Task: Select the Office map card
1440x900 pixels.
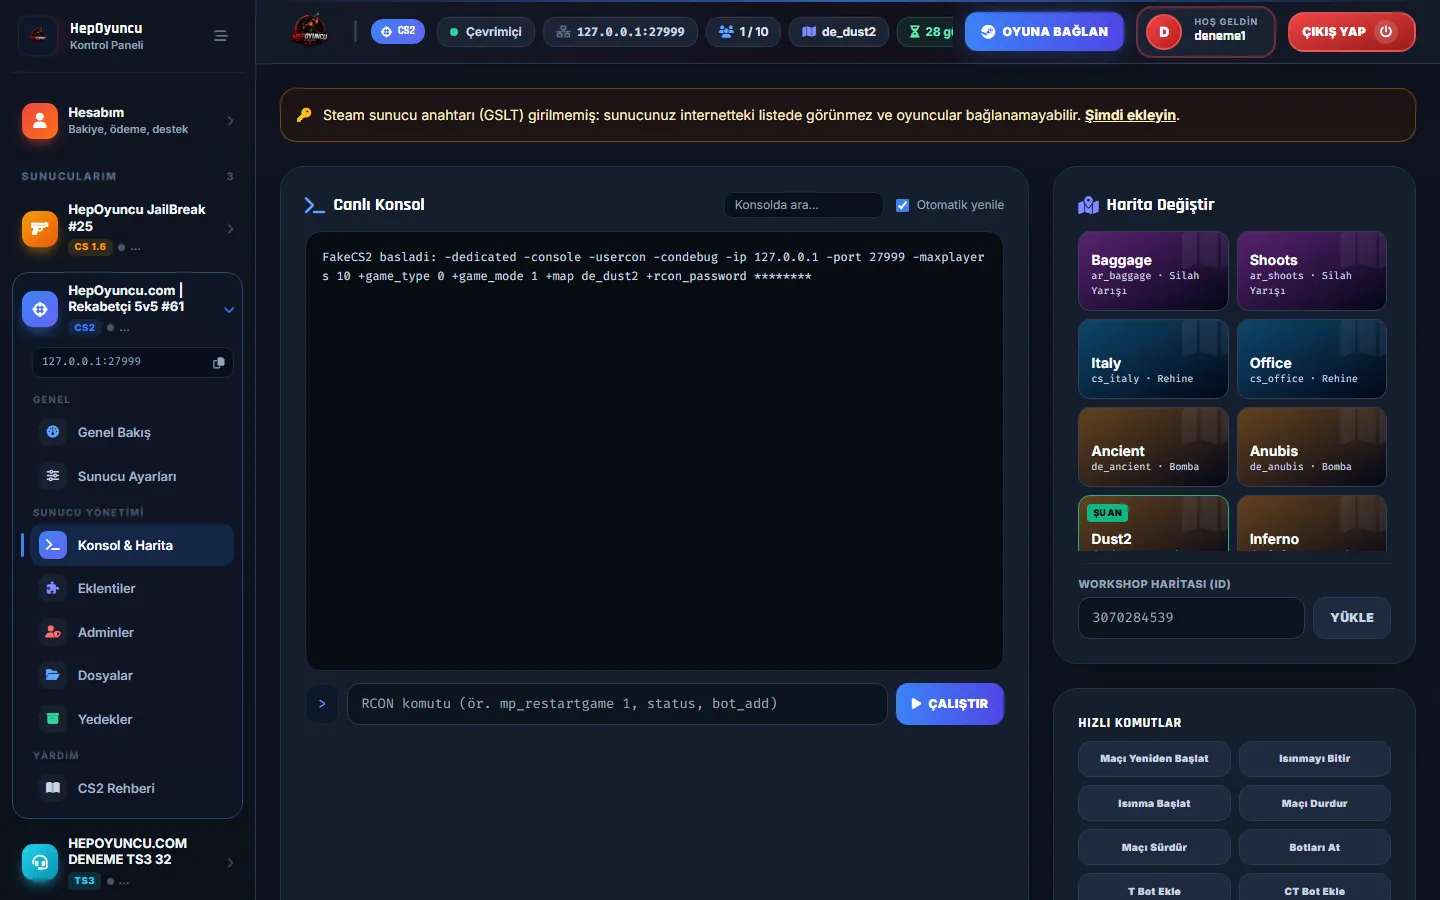Action: click(1312, 359)
